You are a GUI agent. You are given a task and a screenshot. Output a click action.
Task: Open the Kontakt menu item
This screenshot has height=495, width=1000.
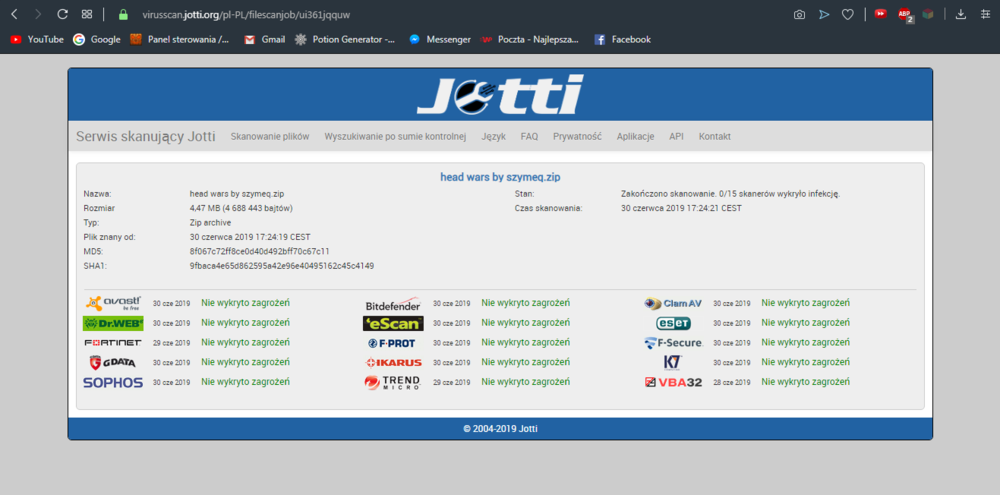pyautogui.click(x=715, y=137)
